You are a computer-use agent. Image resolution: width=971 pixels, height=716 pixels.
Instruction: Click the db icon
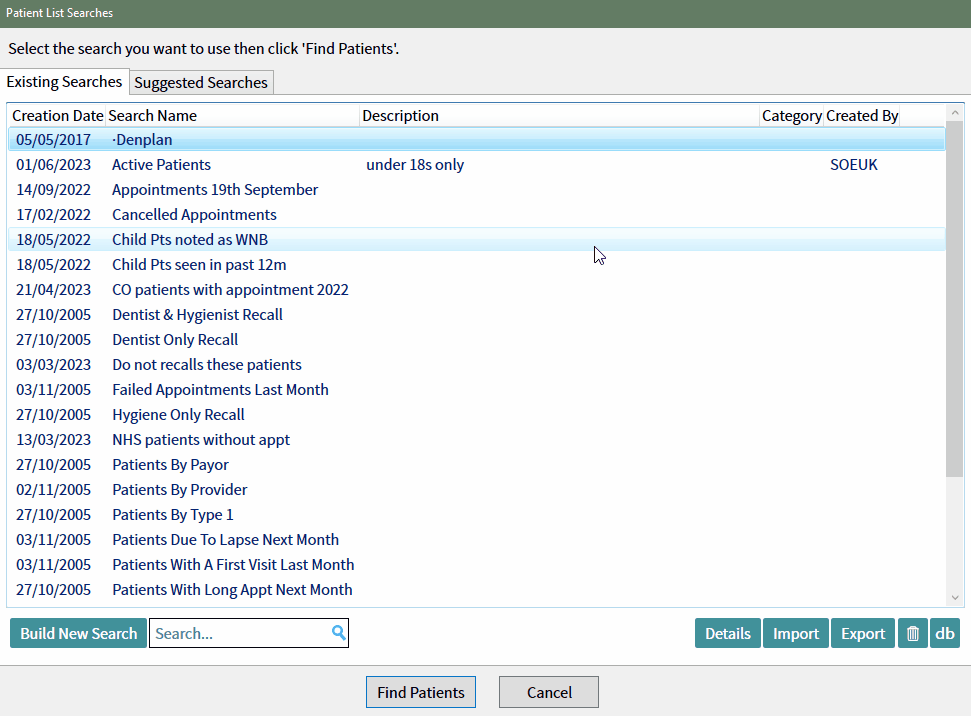(x=945, y=633)
